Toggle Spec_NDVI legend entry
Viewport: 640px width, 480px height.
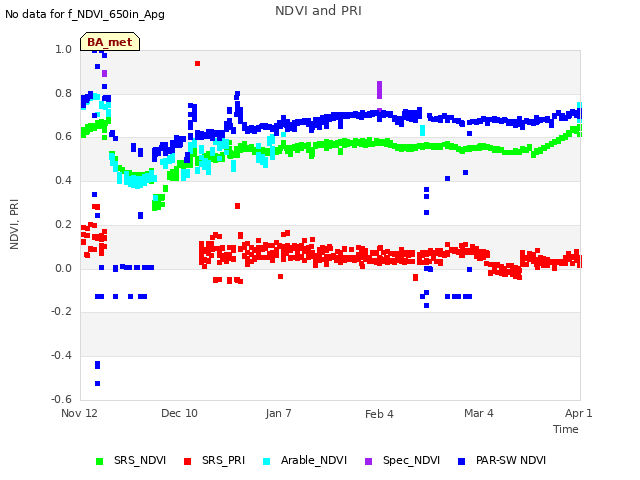(x=402, y=460)
